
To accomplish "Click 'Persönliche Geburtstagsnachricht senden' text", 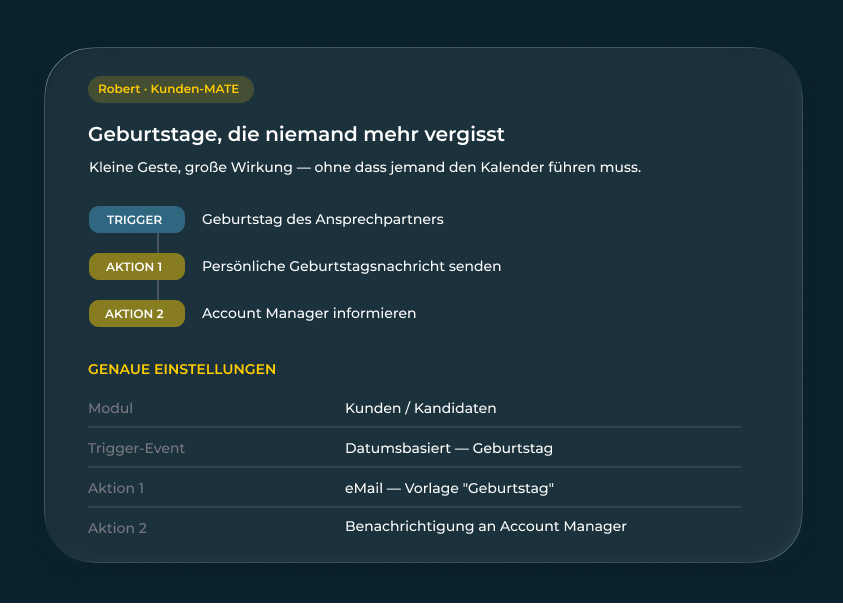I will [352, 266].
